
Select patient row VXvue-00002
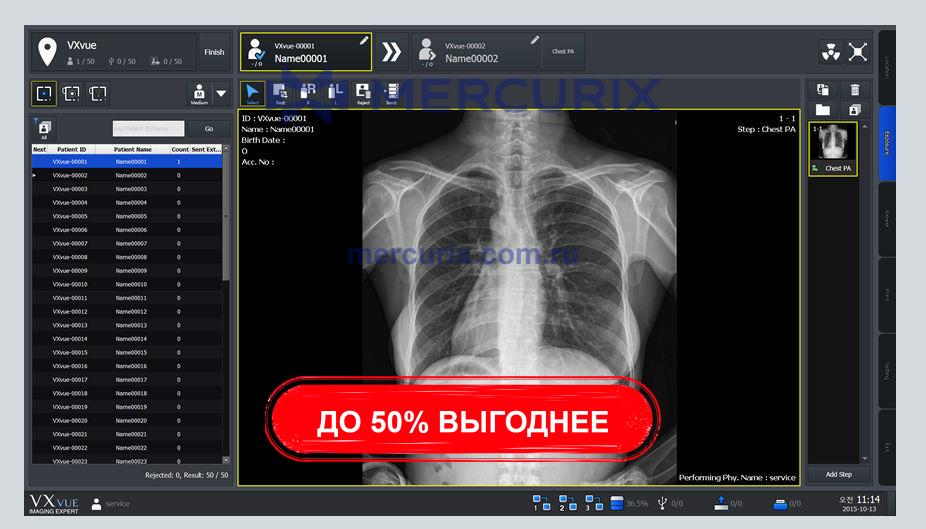point(127,175)
